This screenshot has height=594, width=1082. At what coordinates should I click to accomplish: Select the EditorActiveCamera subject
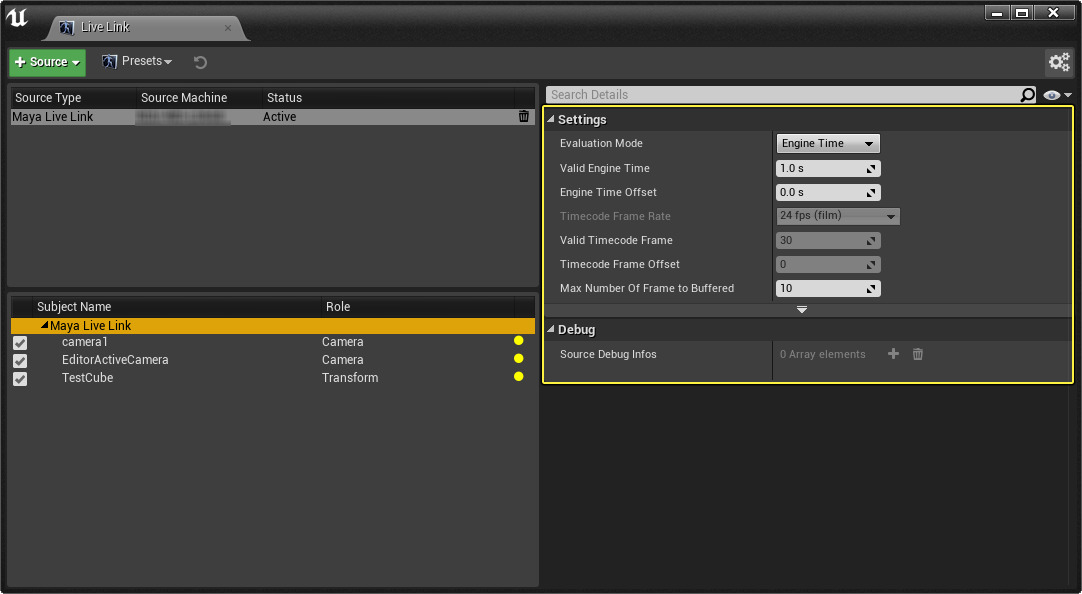115,360
